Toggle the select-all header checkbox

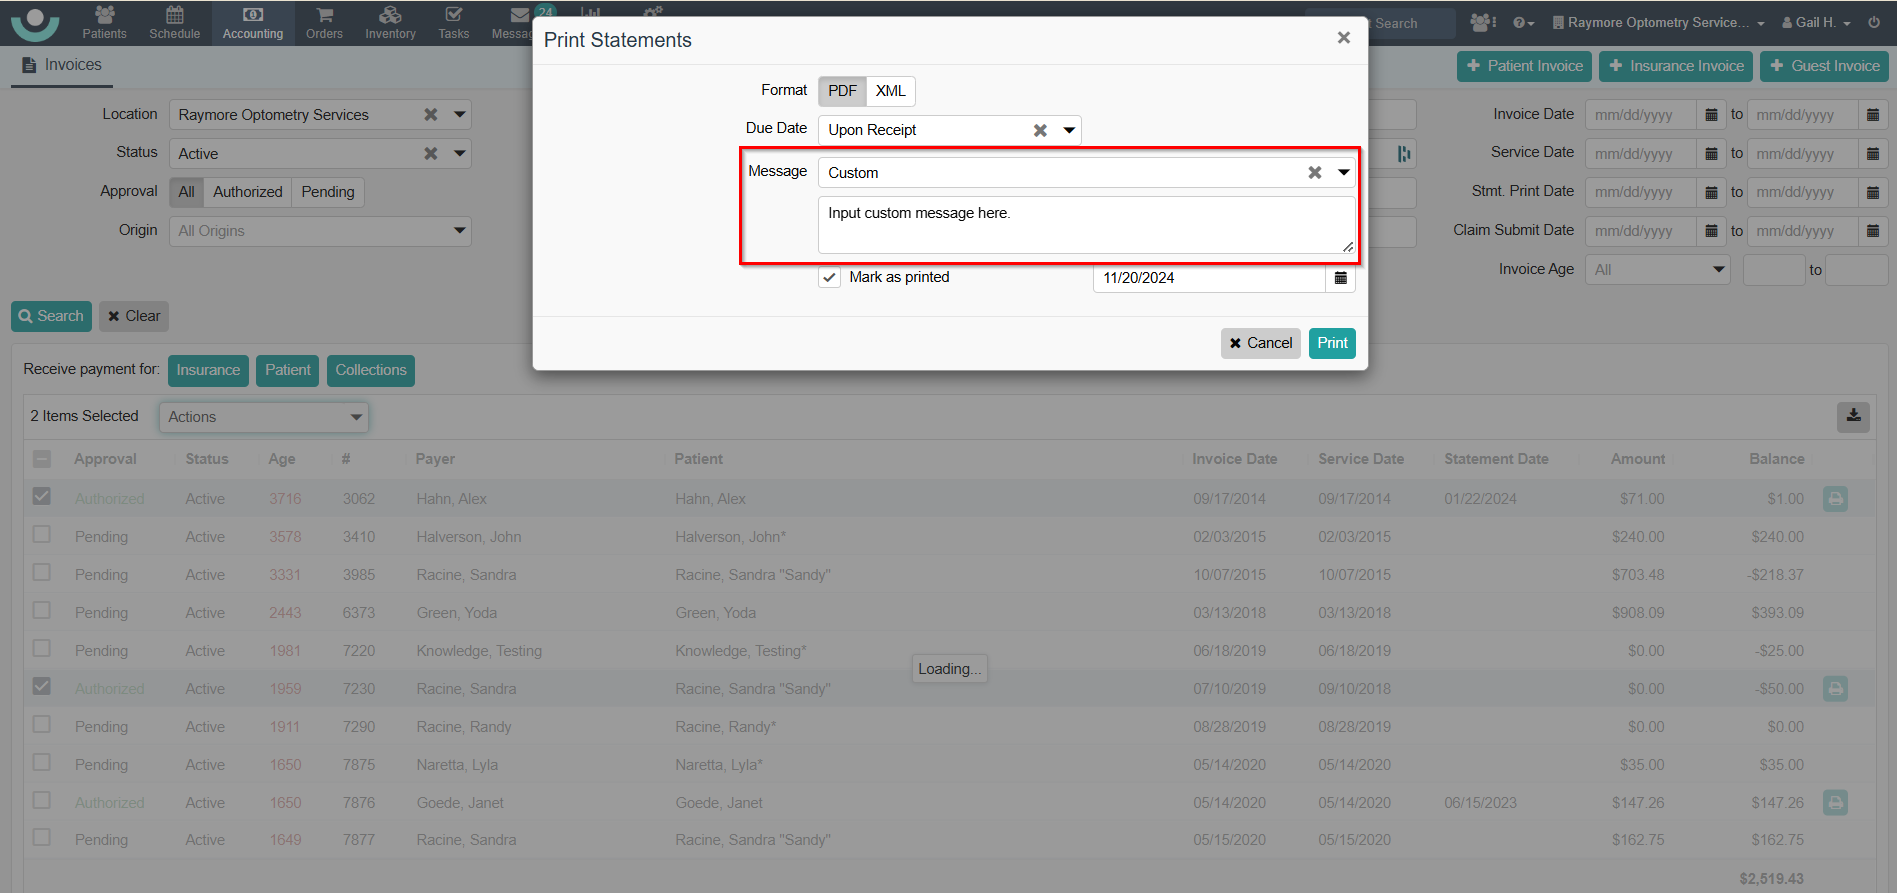(42, 459)
